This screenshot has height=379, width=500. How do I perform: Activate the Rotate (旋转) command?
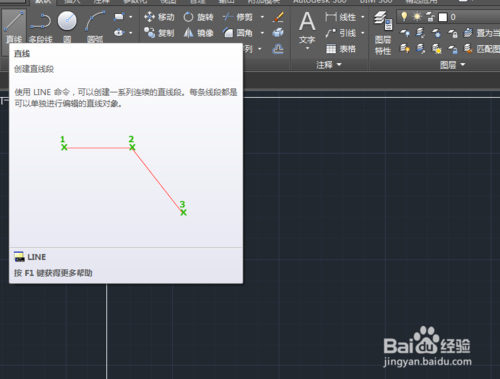coord(198,17)
